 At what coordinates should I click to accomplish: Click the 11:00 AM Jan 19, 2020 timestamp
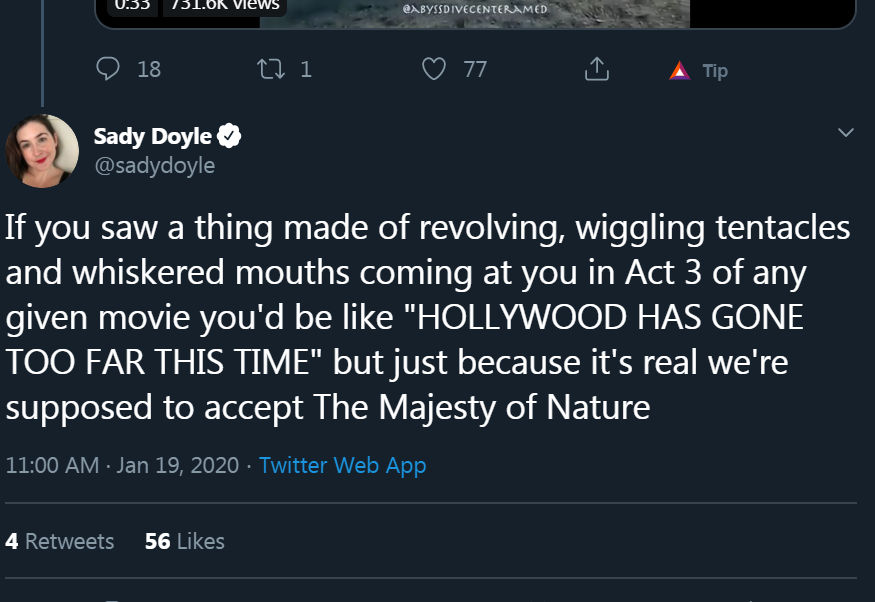coord(122,465)
